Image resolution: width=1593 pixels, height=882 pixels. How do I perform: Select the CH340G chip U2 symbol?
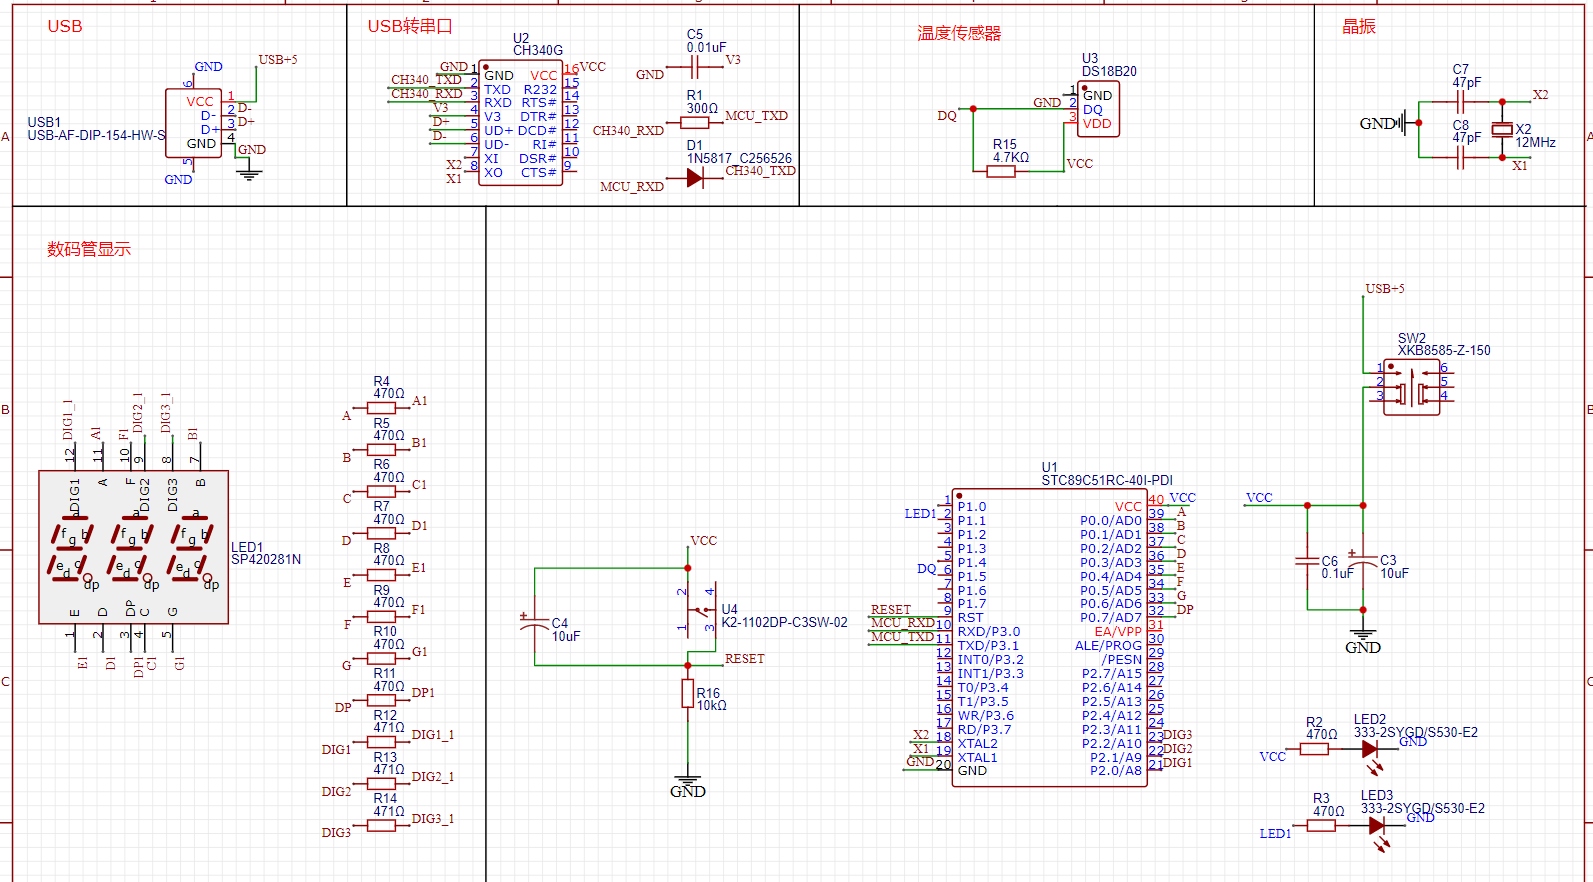click(x=520, y=123)
